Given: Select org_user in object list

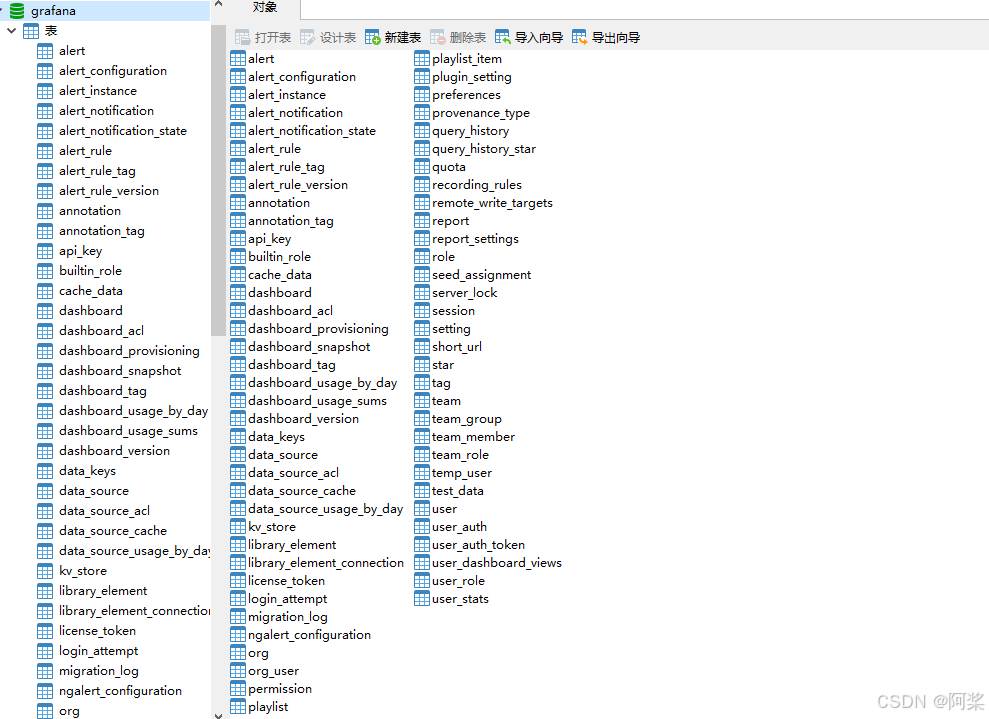Looking at the screenshot, I should tap(274, 671).
